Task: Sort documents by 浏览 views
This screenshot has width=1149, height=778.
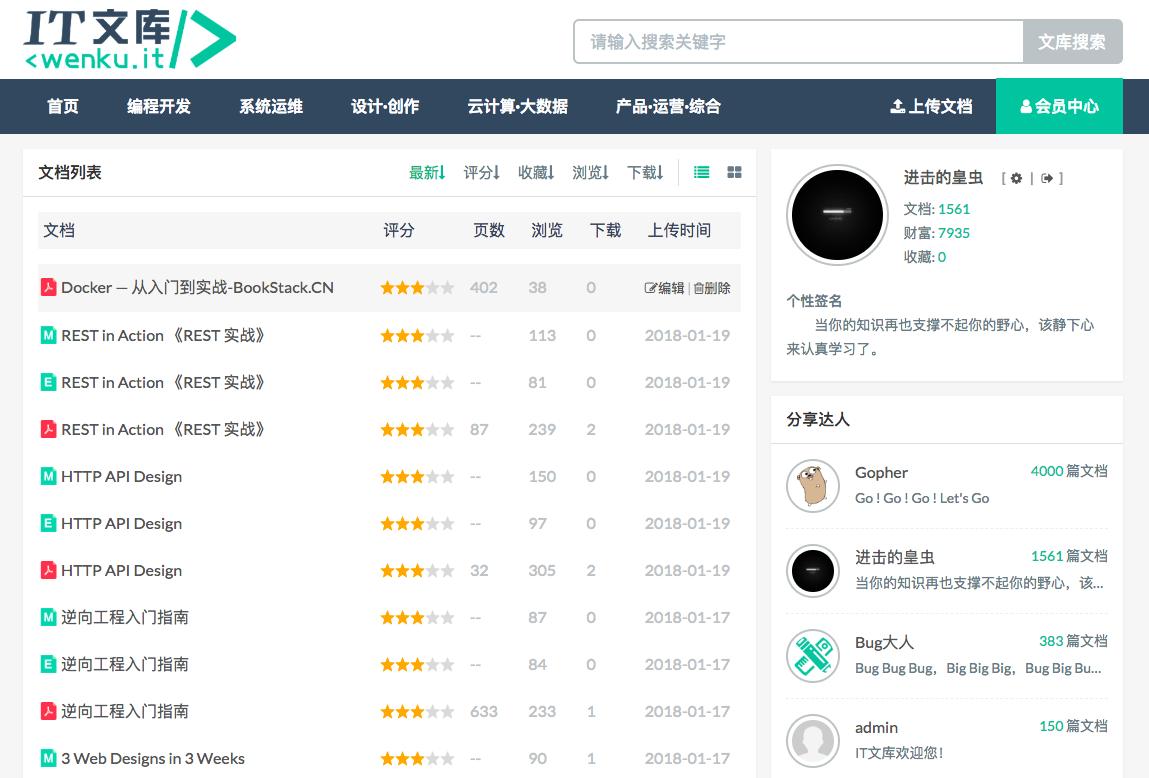Action: pos(590,172)
